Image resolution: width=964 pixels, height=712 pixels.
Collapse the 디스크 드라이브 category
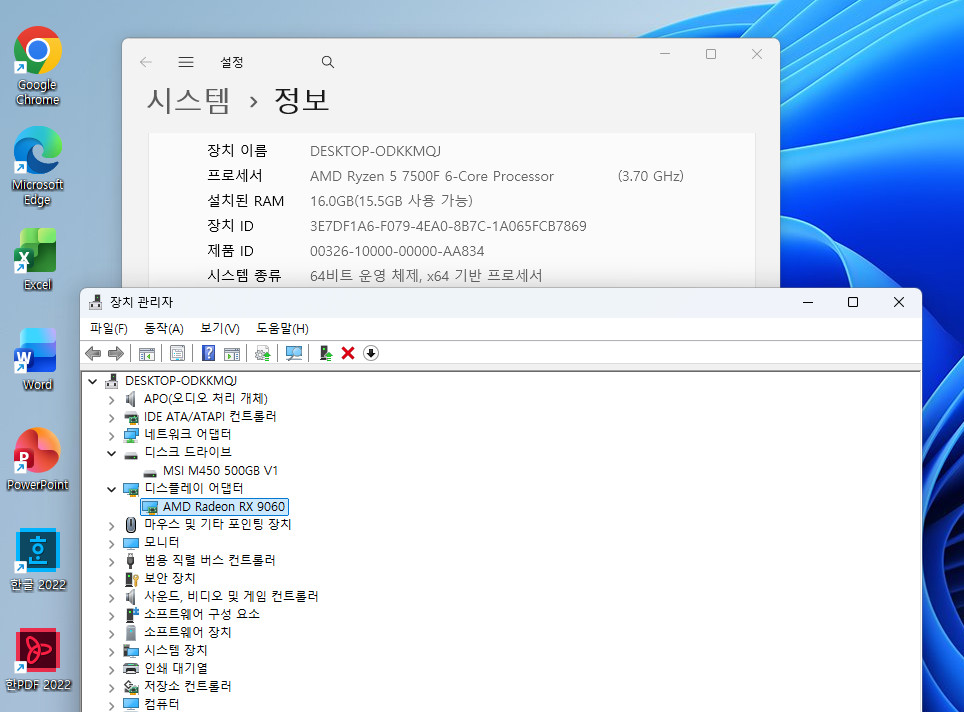(111, 452)
